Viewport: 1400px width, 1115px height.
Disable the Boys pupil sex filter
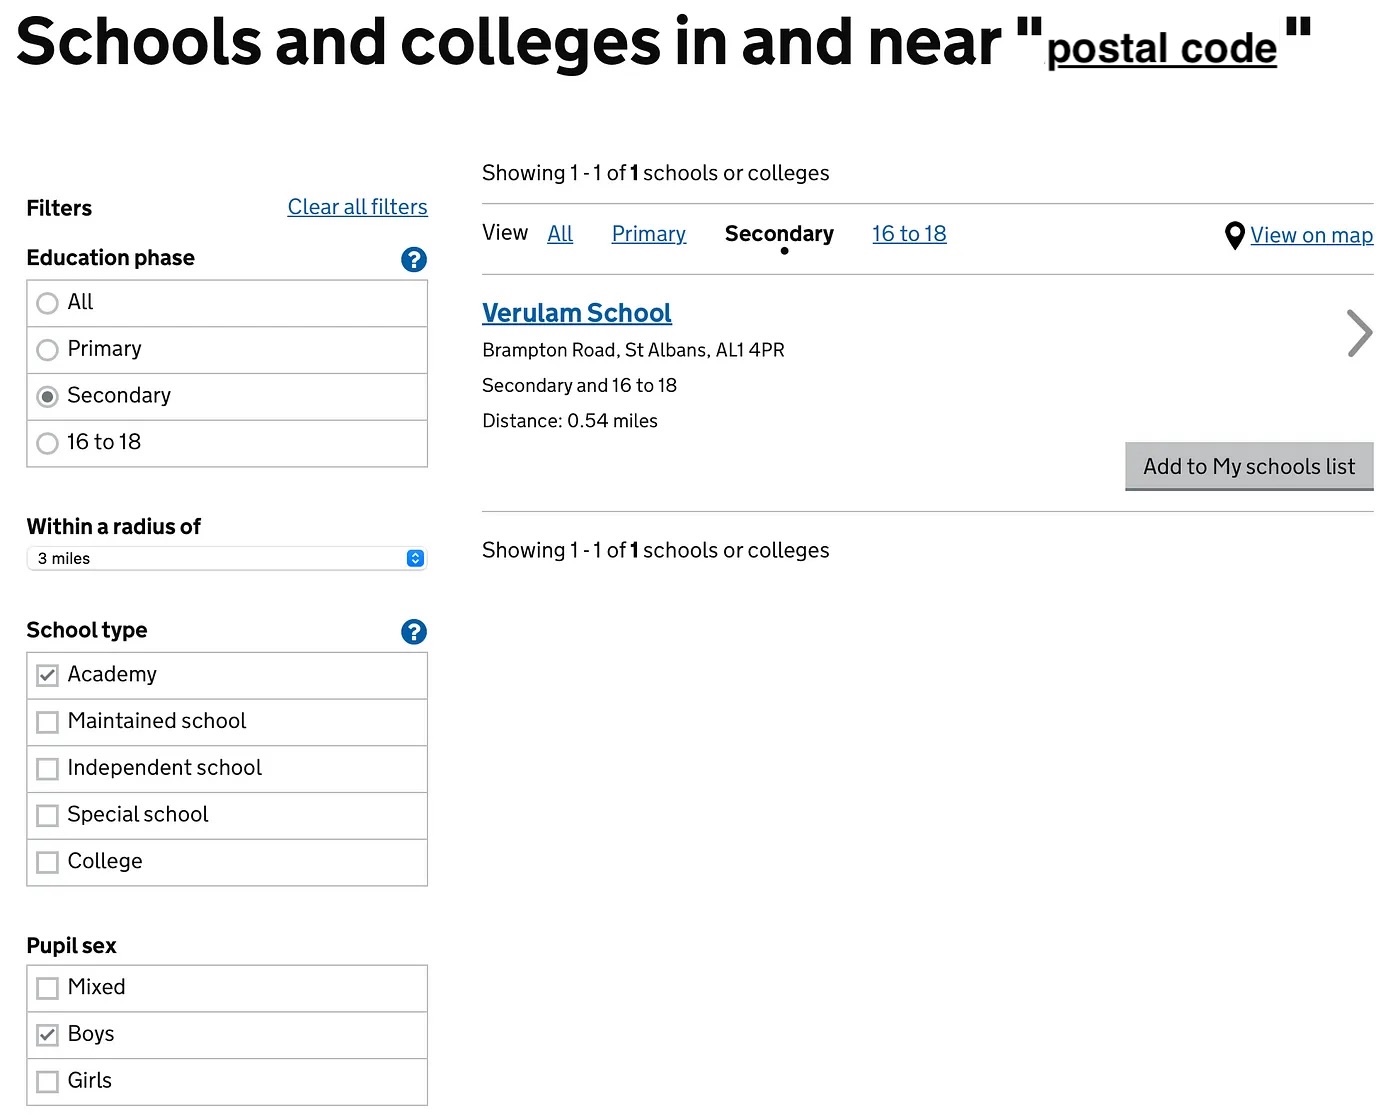(47, 1035)
